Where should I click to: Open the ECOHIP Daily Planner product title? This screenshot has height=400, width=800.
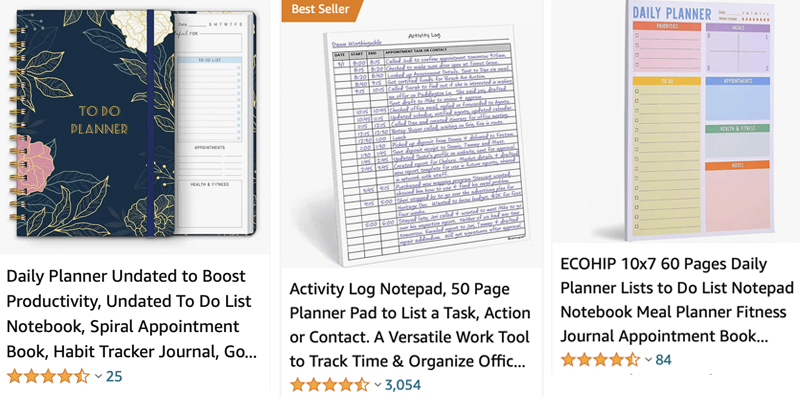point(672,299)
